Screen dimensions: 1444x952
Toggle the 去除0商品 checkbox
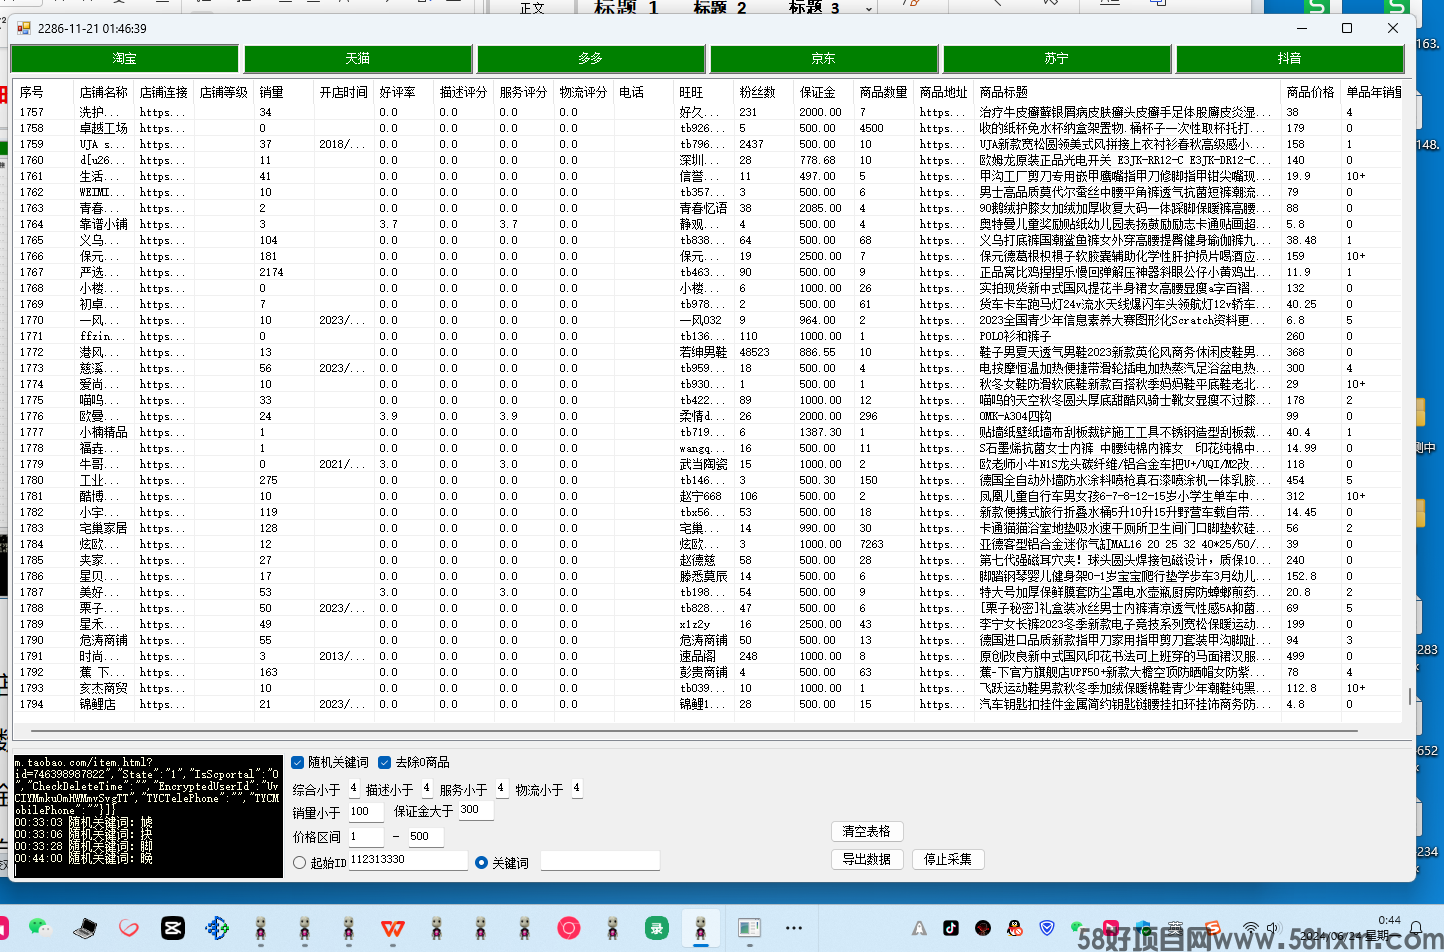click(384, 762)
